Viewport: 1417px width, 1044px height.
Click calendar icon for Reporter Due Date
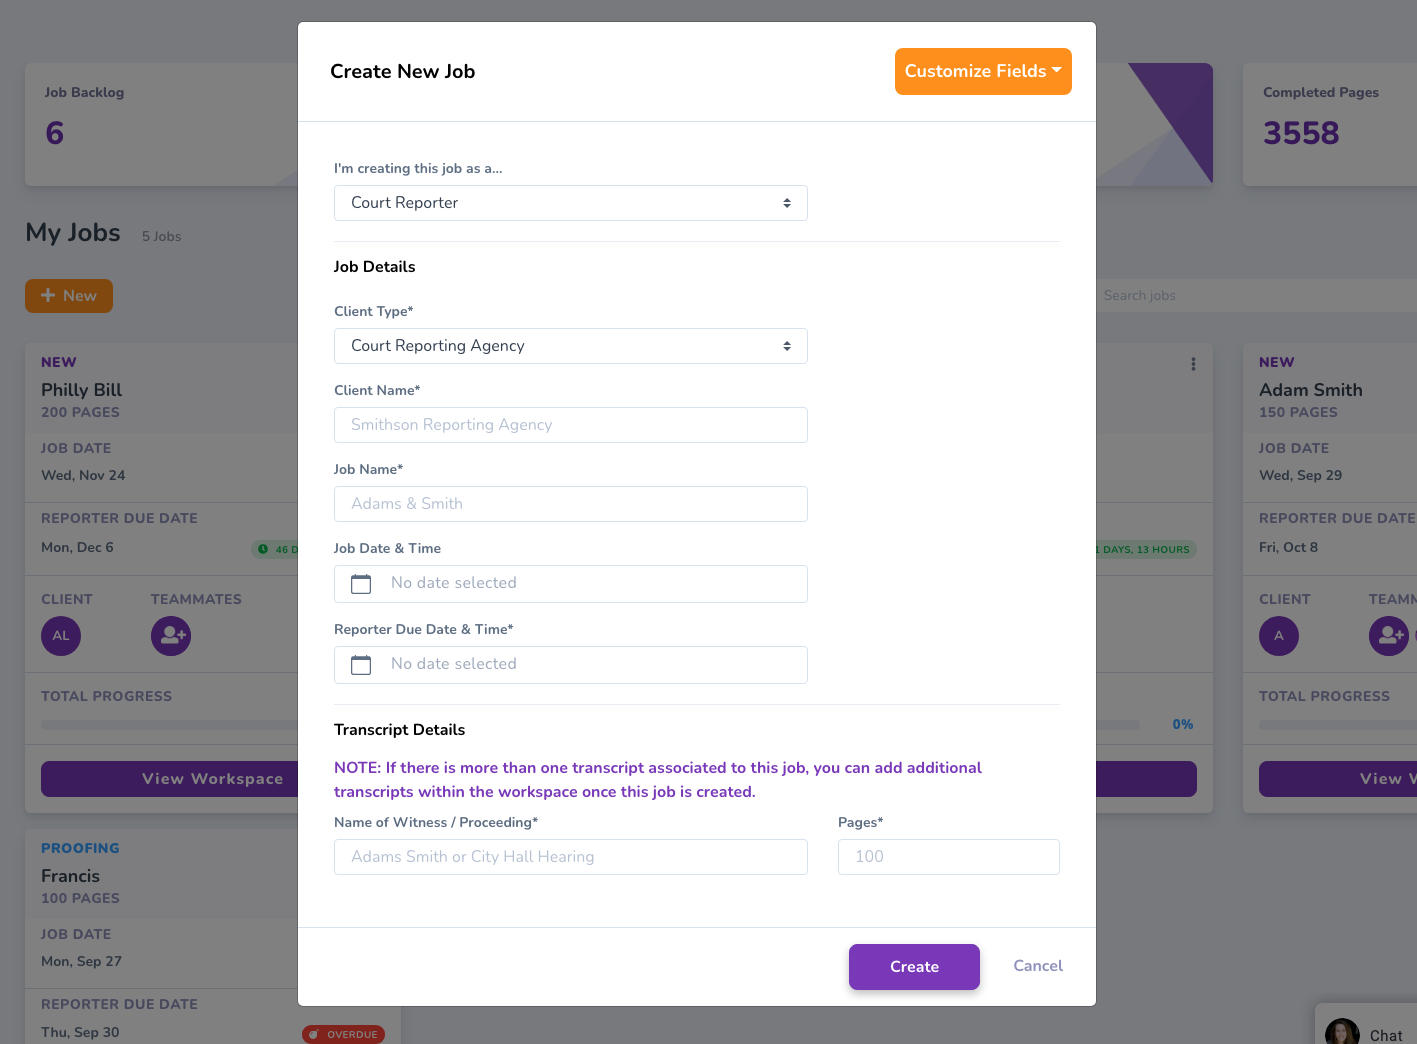pos(361,665)
